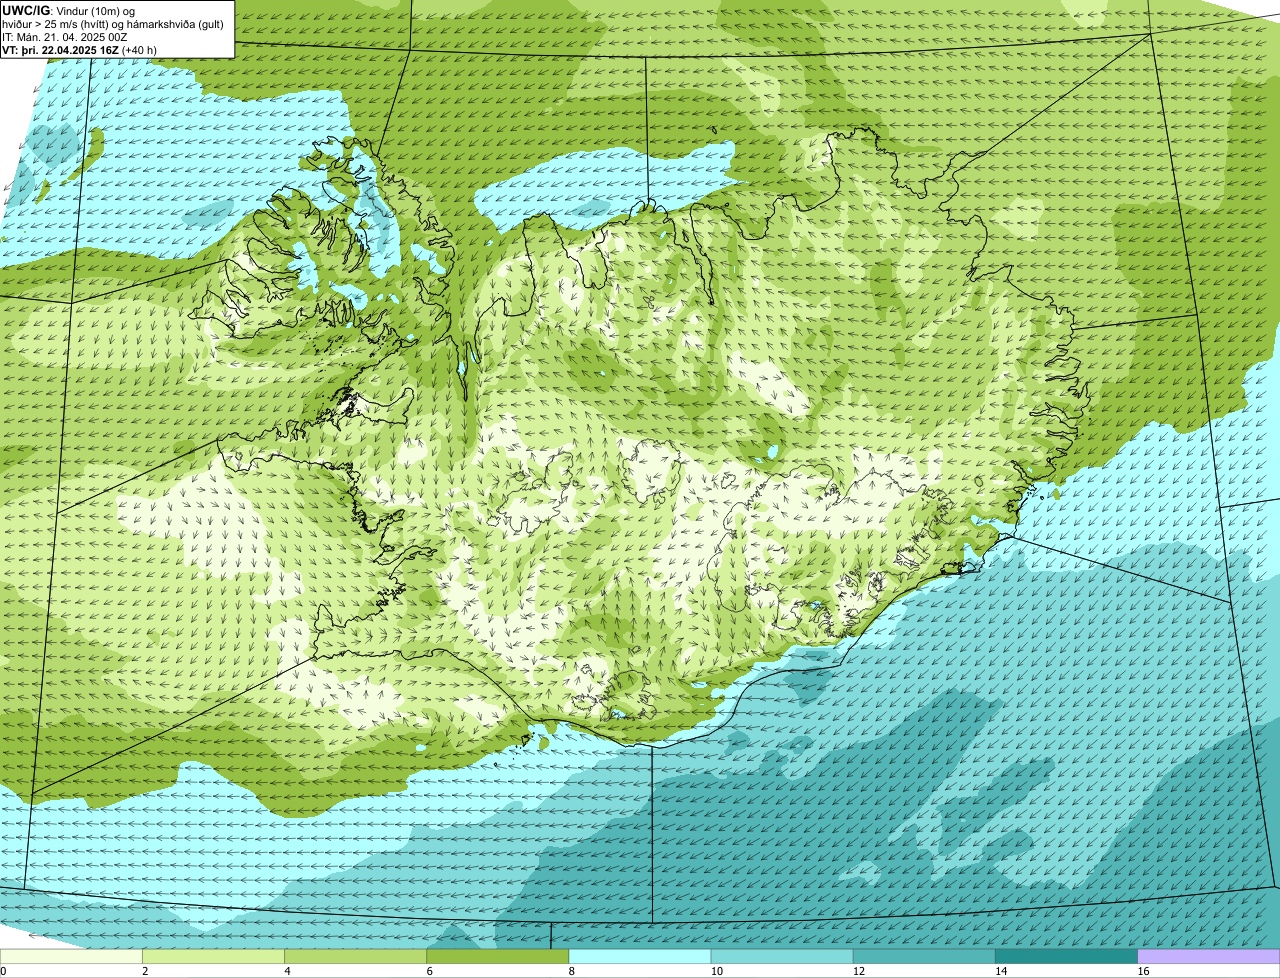Click the 10–12 m/s turquoise legend swatch
Image resolution: width=1280 pixels, height=978 pixels.
(782, 956)
